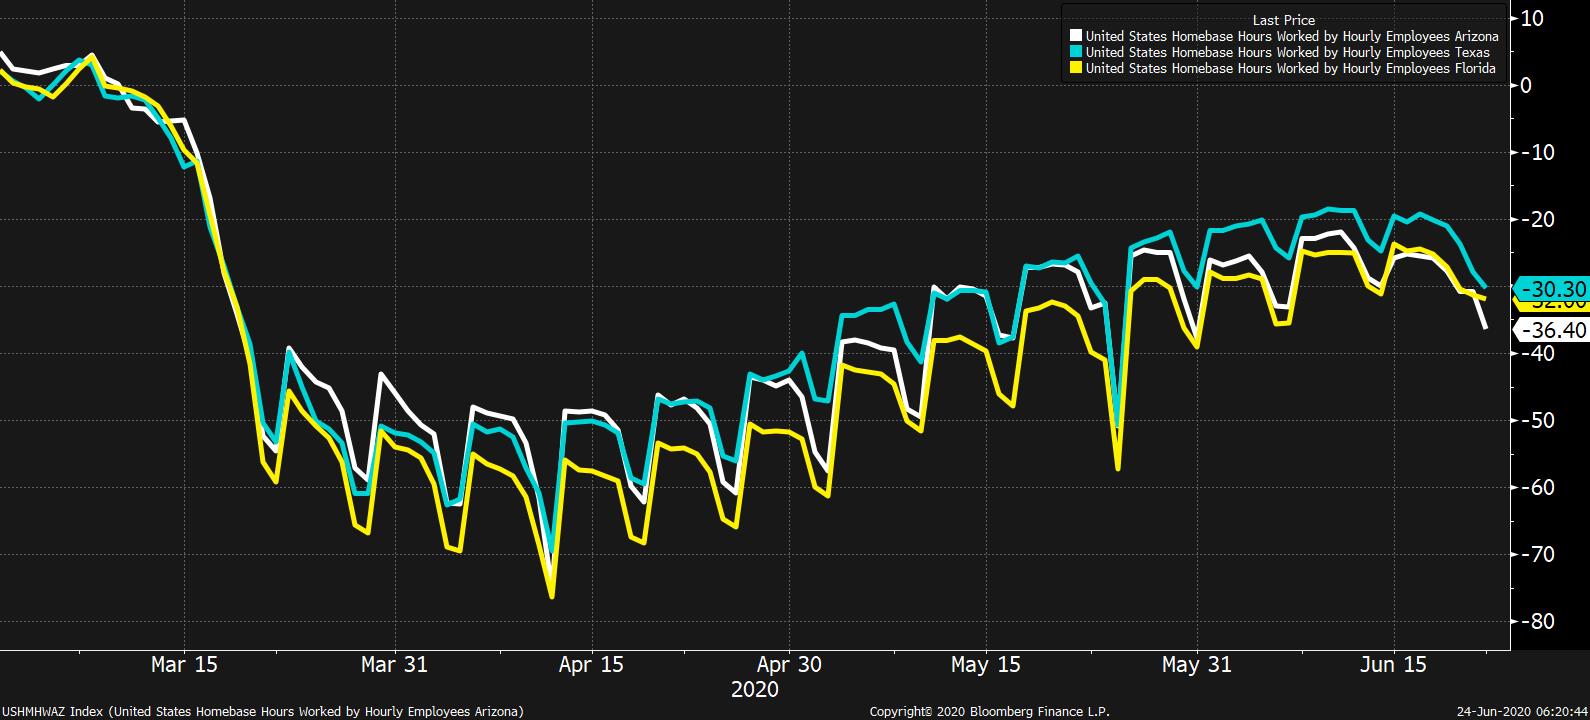This screenshot has height=720, width=1590.
Task: Click the Jun 15 date label
Action: click(1394, 665)
